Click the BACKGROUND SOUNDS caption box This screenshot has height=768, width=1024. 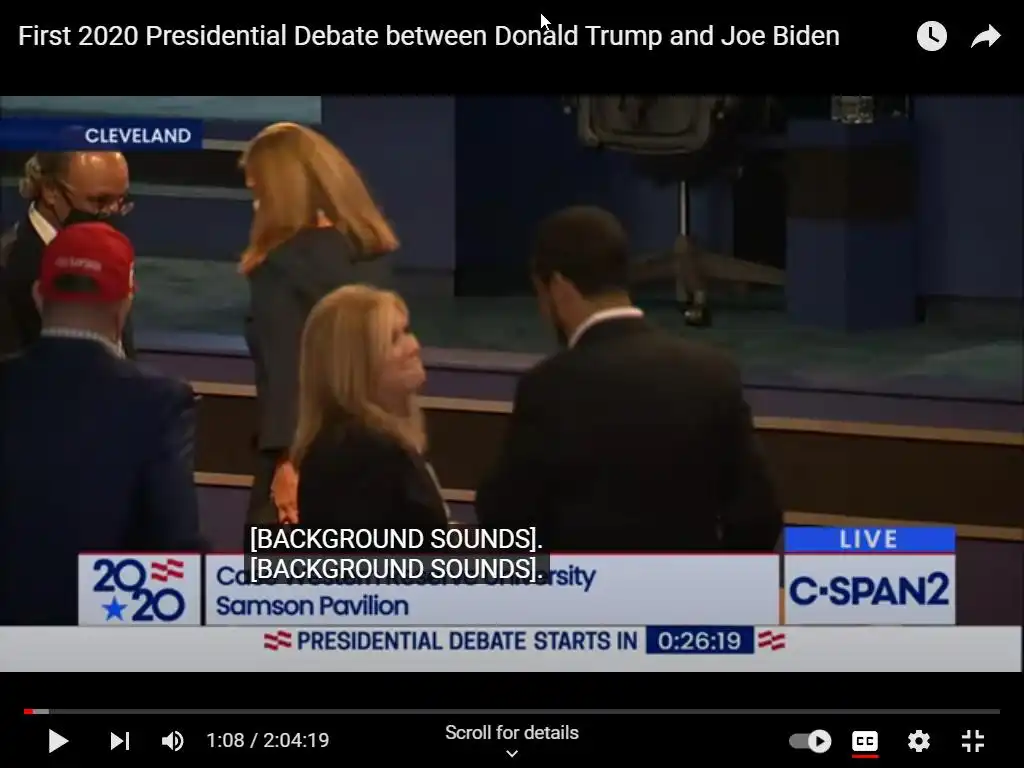click(396, 554)
